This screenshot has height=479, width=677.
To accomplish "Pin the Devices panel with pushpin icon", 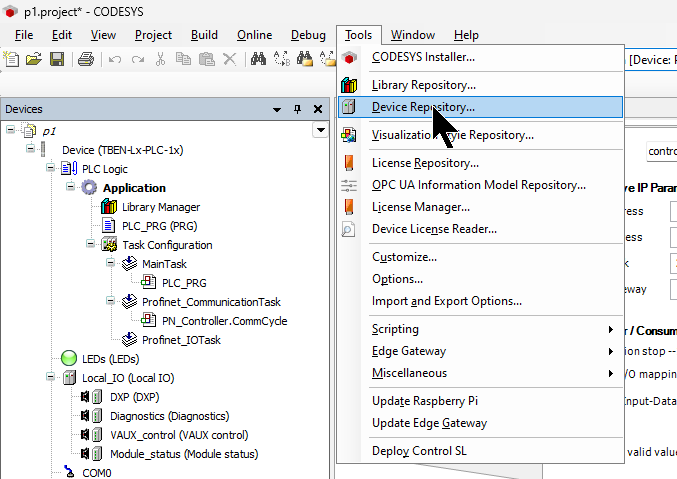I will click(x=297, y=109).
